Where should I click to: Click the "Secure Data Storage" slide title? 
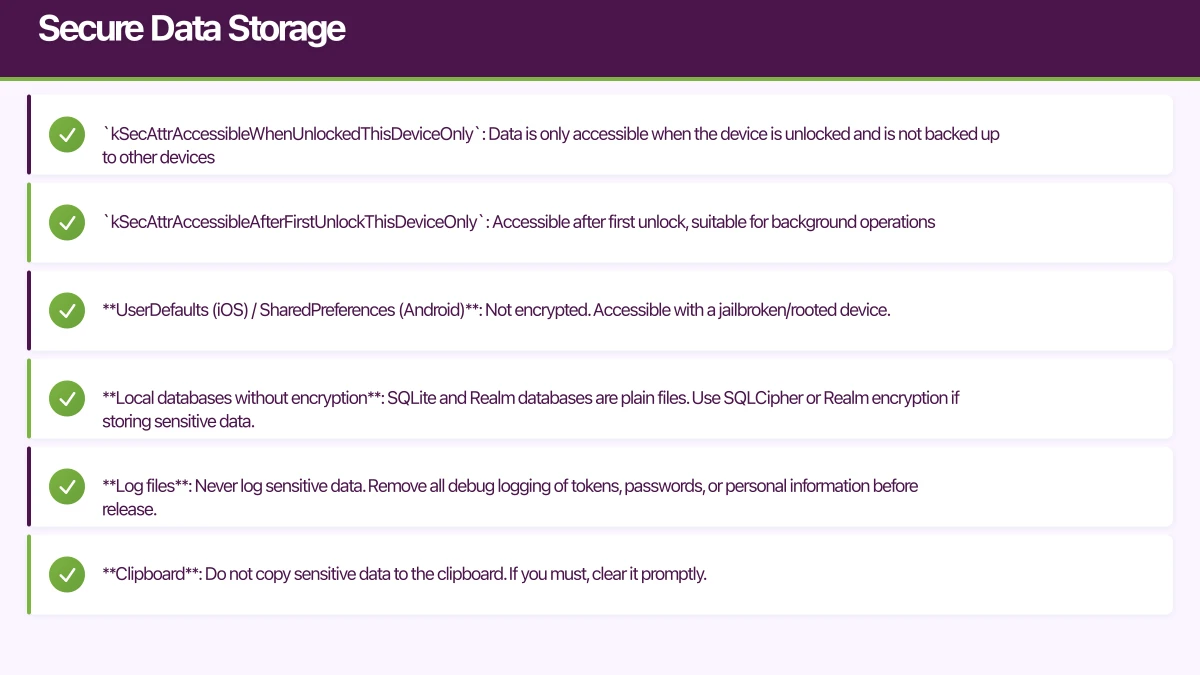click(191, 30)
